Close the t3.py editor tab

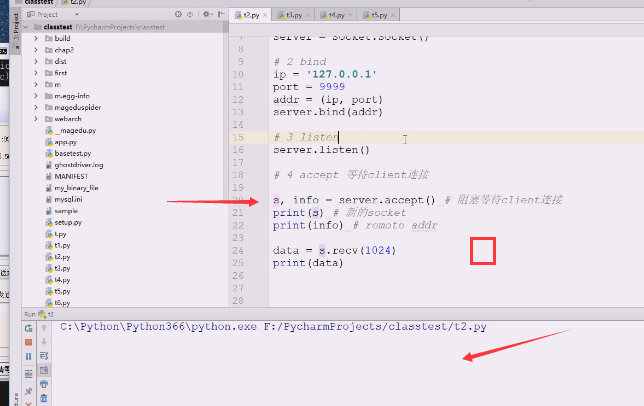(308, 15)
